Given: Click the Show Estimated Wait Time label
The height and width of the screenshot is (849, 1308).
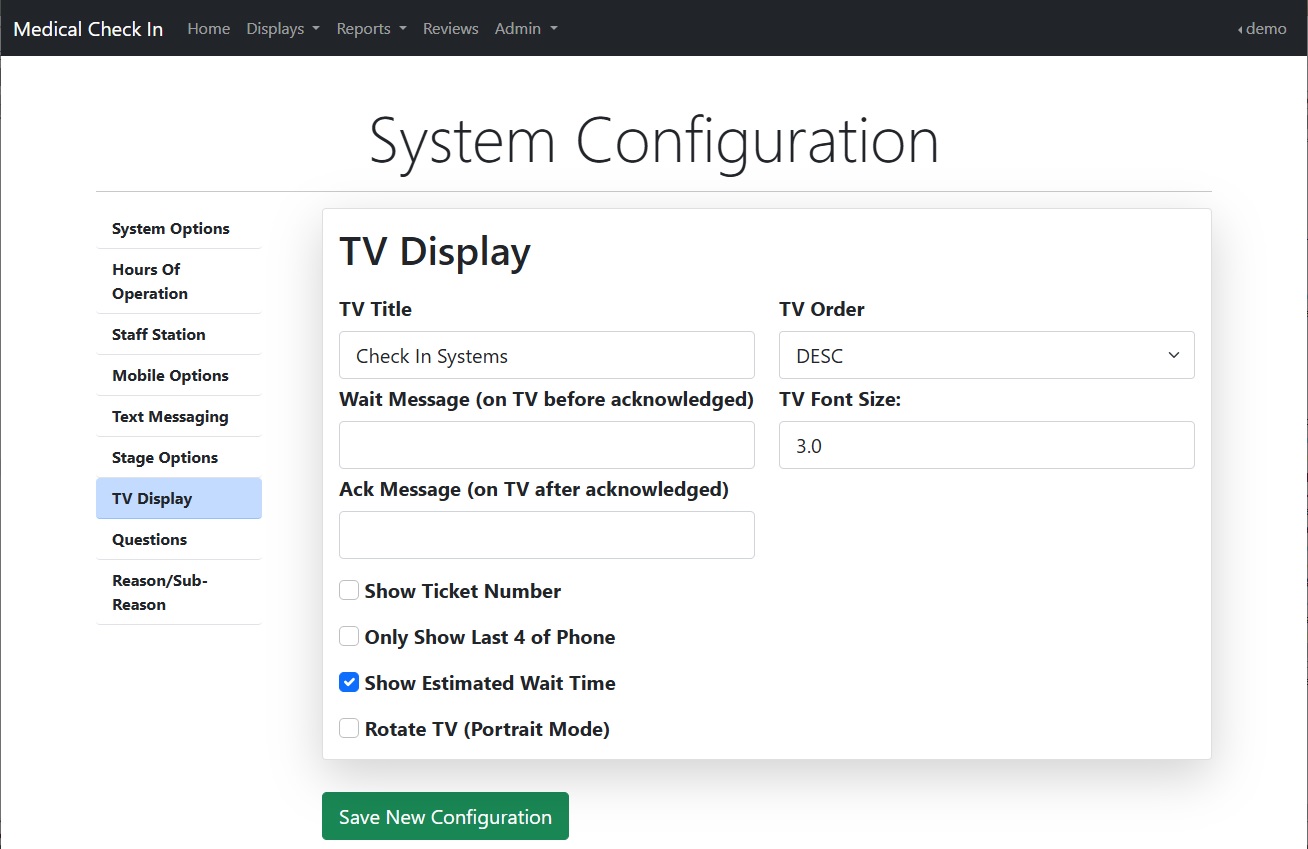Looking at the screenshot, I should [x=490, y=683].
